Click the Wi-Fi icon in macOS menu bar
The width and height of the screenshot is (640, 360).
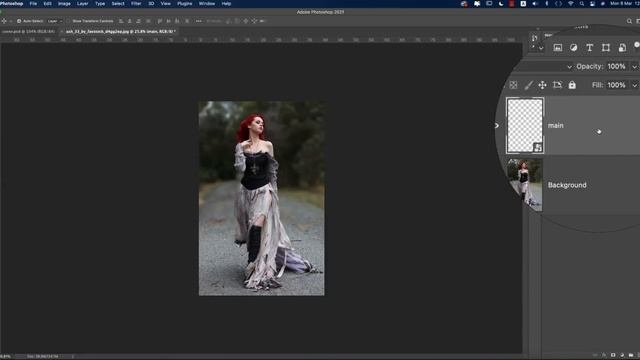pyautogui.click(x=571, y=4)
